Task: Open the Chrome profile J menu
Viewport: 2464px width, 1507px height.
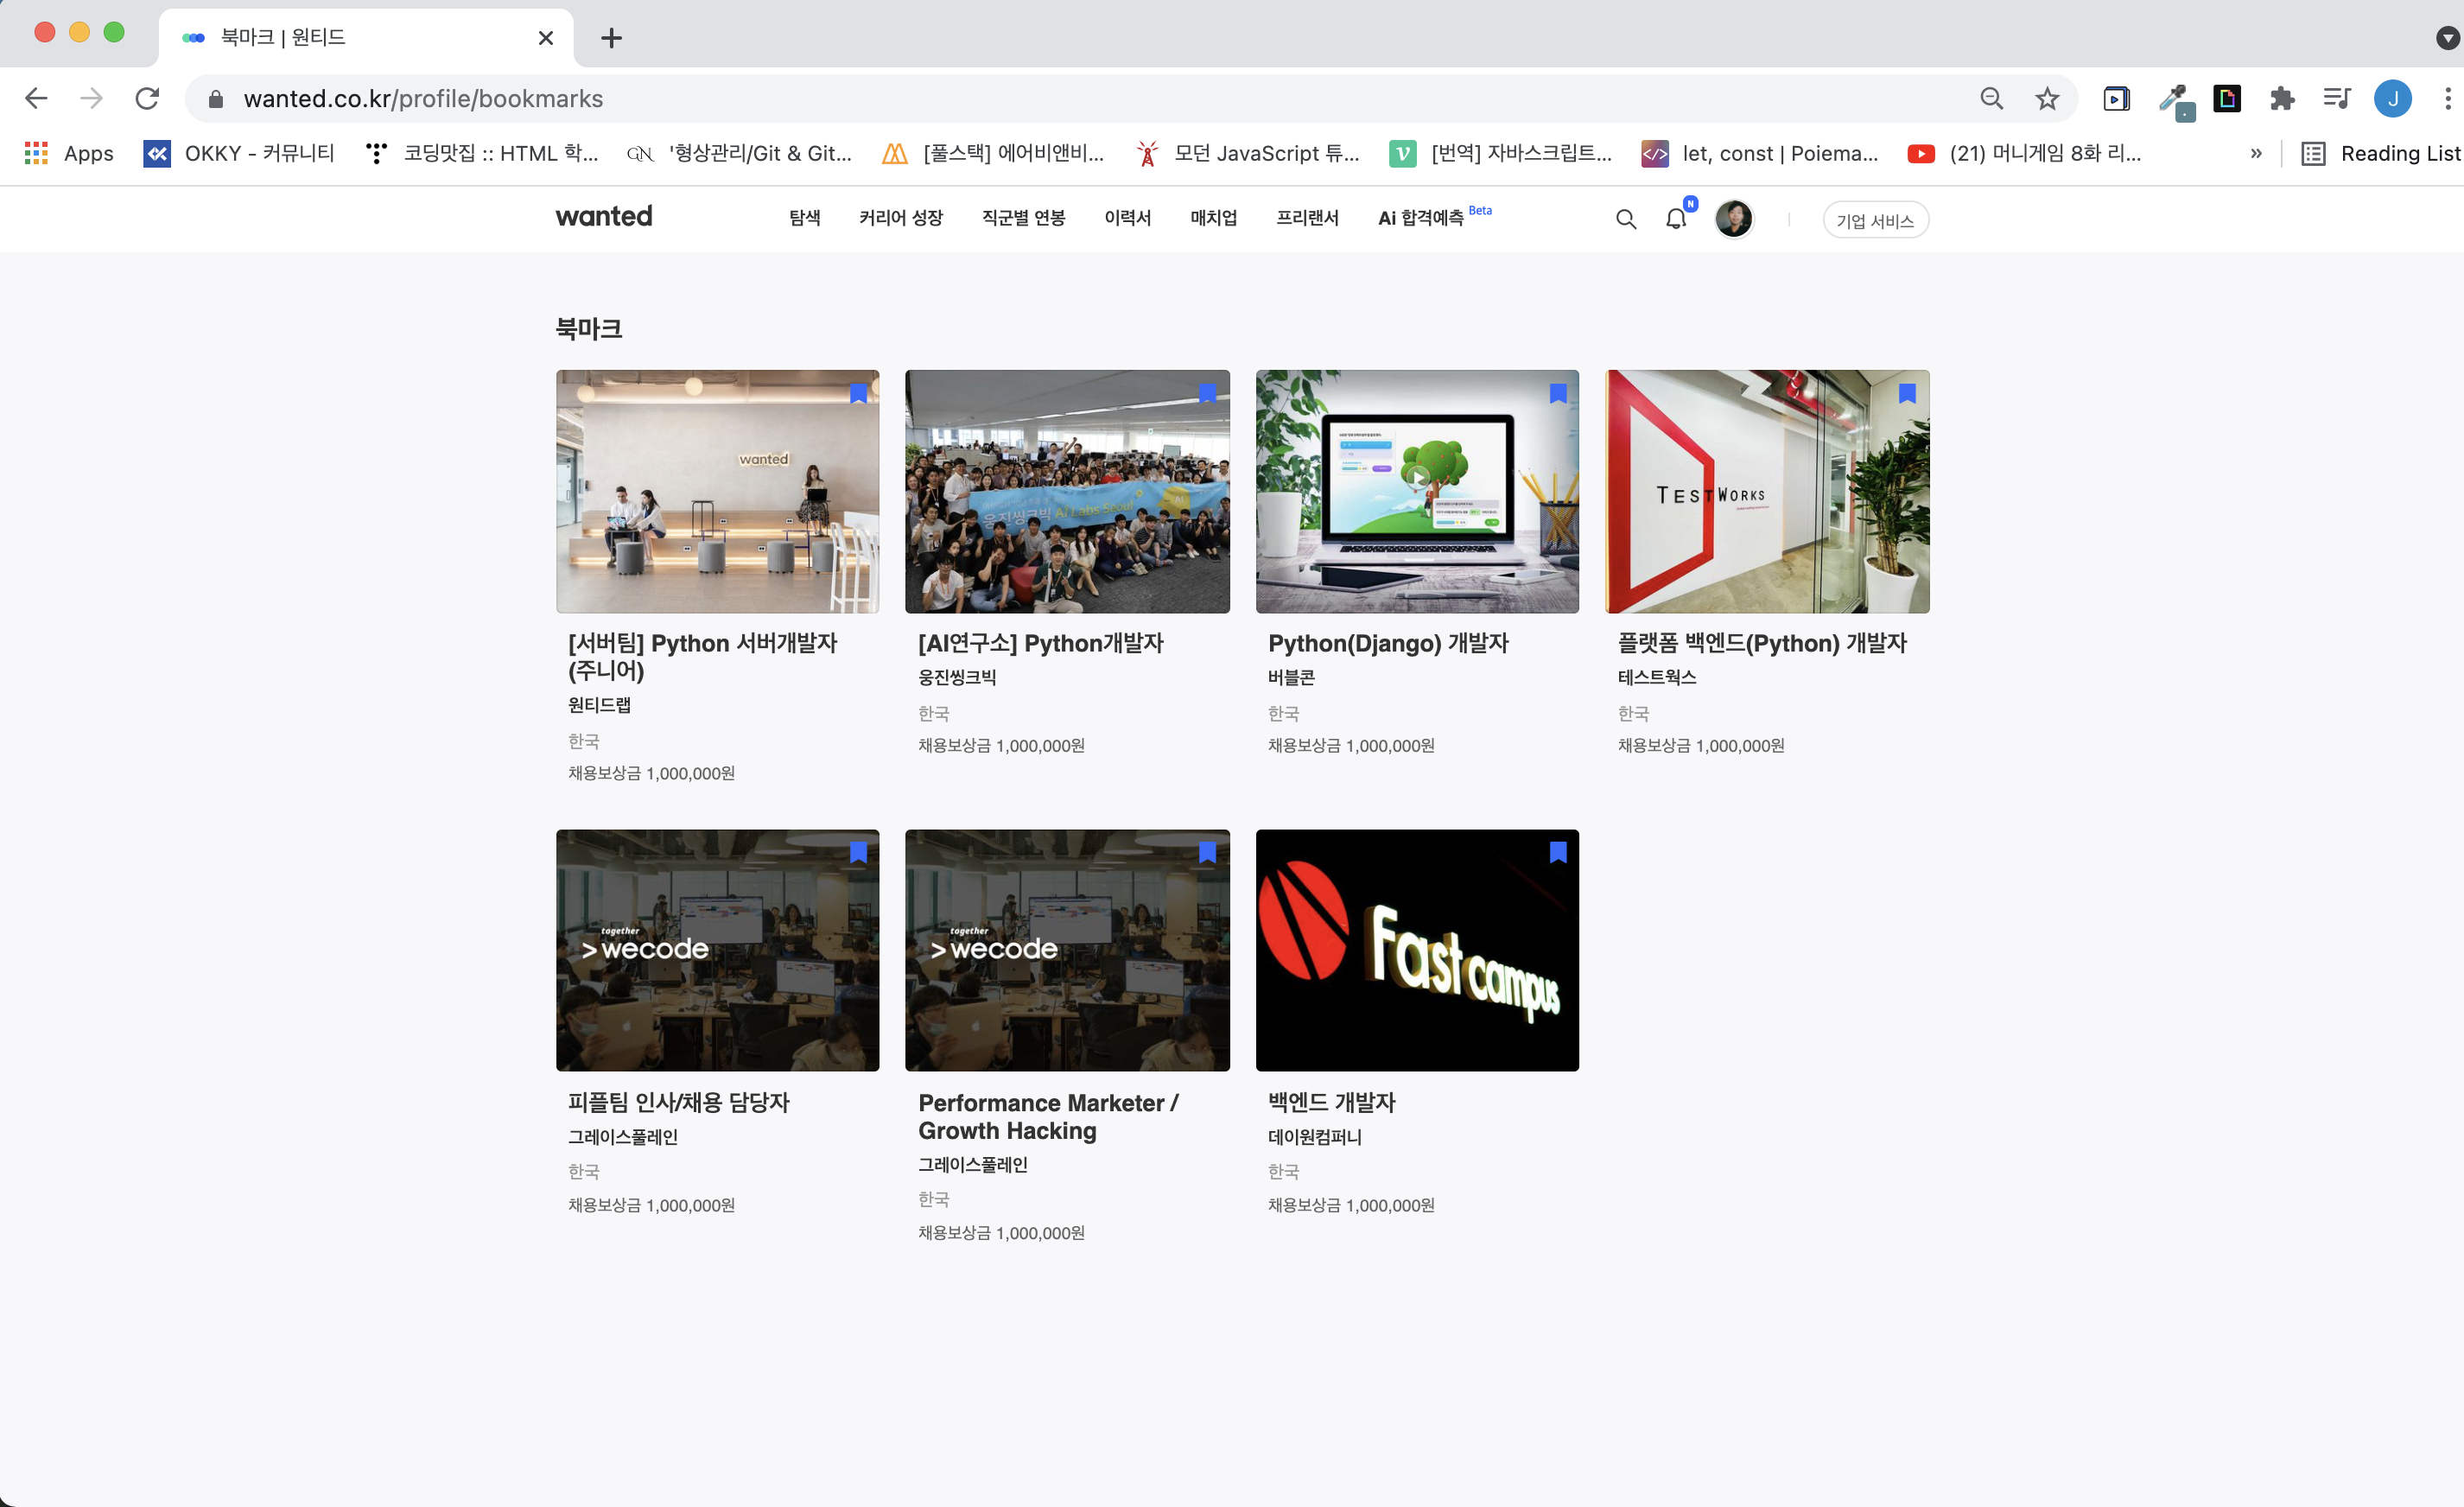Action: pos(2392,99)
